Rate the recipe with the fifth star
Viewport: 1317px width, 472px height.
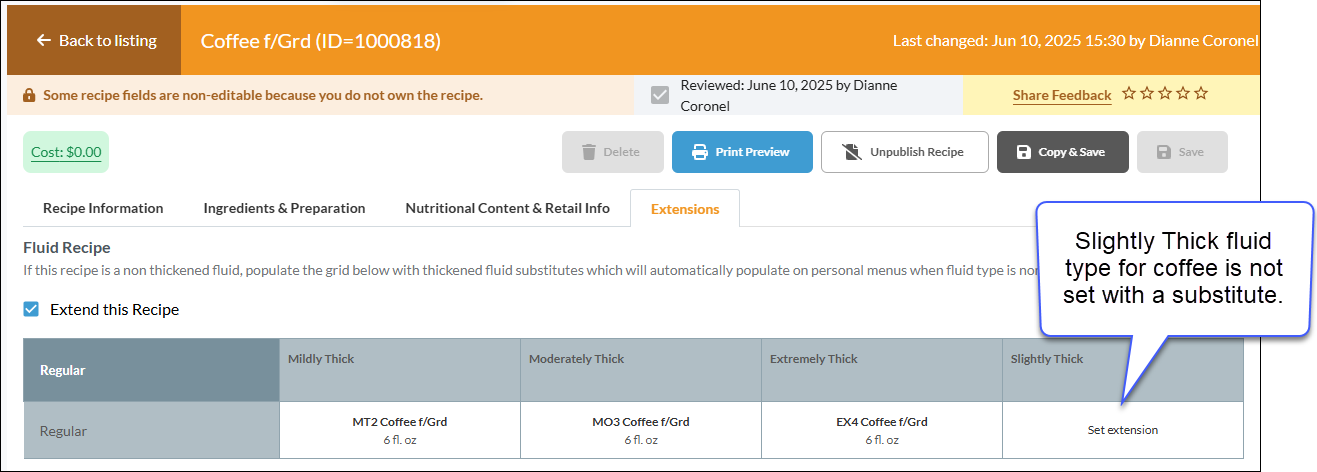(1201, 94)
